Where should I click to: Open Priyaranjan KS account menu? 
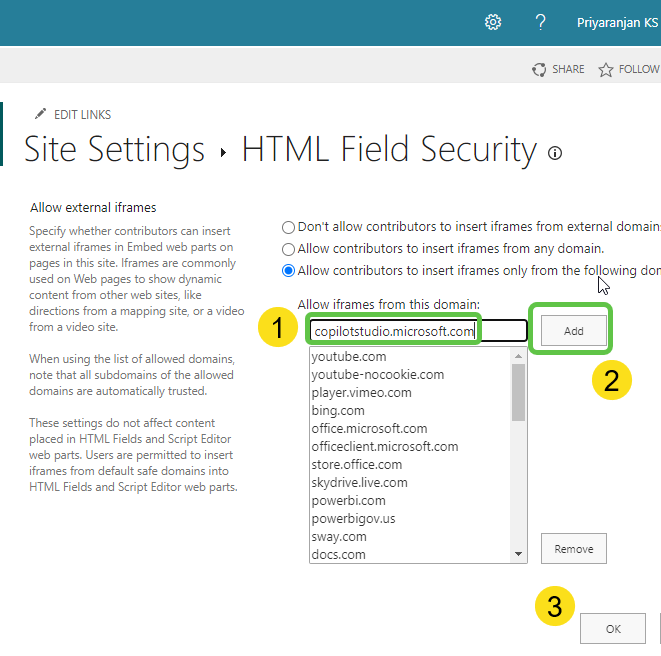click(x=617, y=22)
